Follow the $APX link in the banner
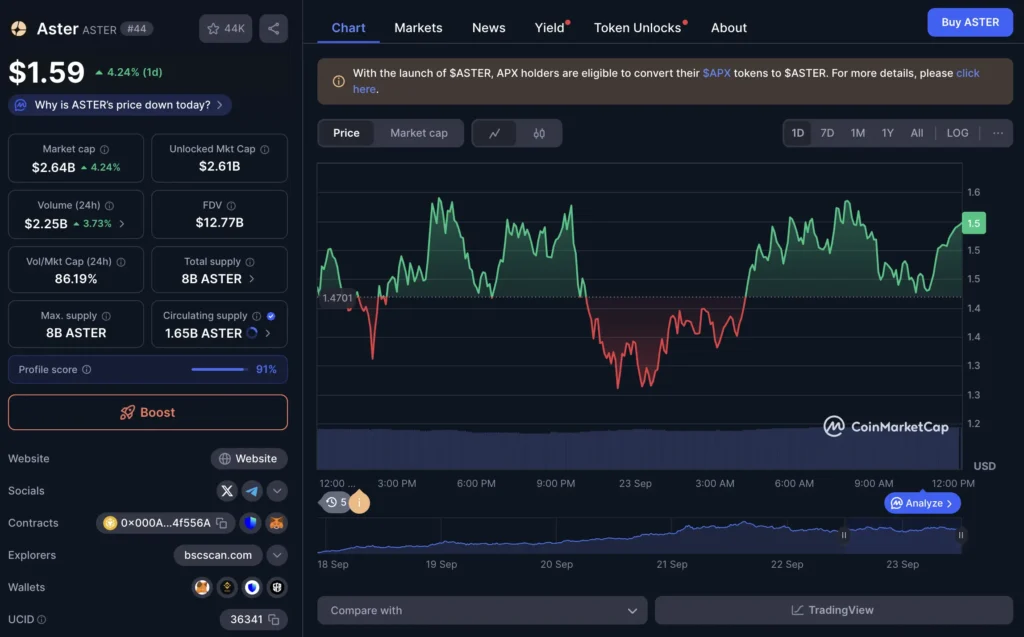The width and height of the screenshot is (1024, 637). [716, 73]
